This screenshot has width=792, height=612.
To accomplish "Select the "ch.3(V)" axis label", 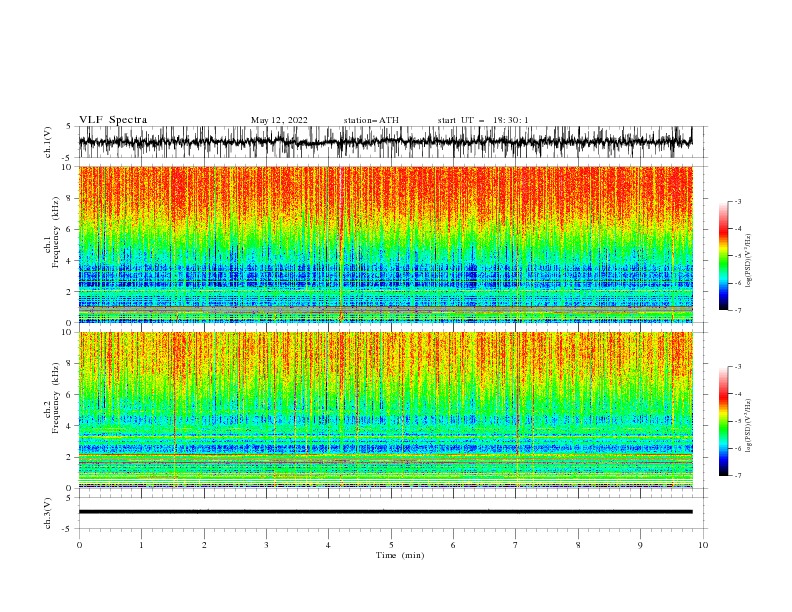I will (x=48, y=514).
